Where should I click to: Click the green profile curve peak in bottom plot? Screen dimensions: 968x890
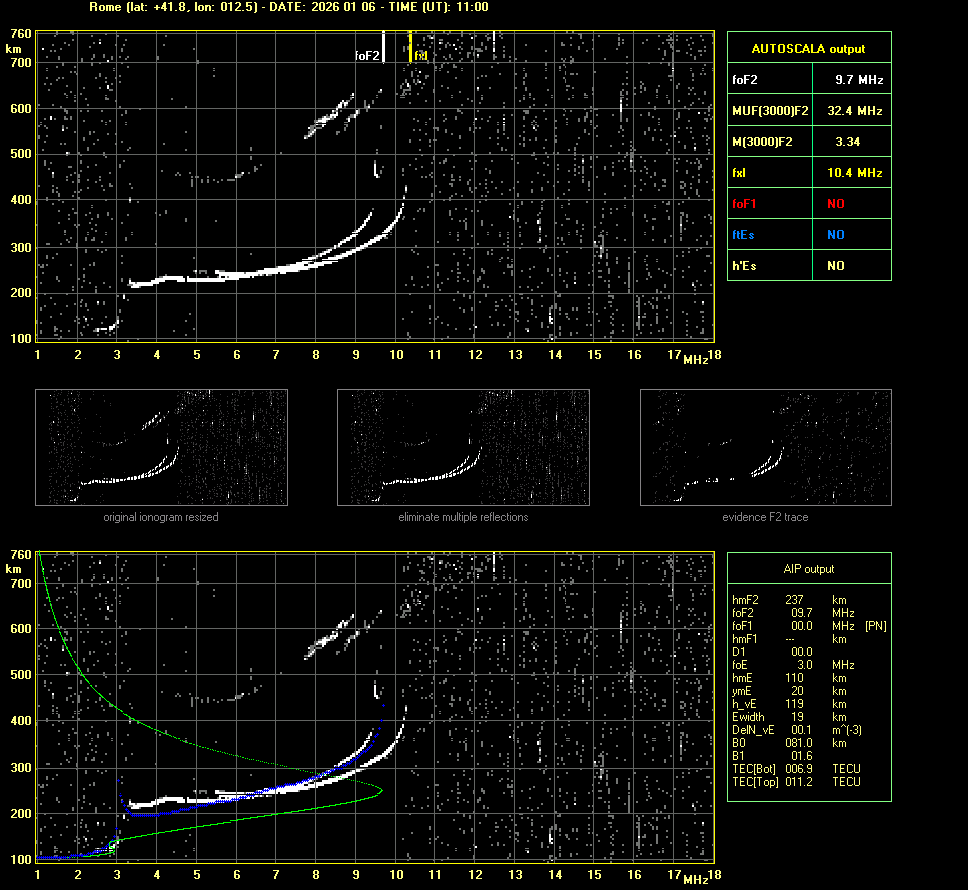[x=381, y=790]
